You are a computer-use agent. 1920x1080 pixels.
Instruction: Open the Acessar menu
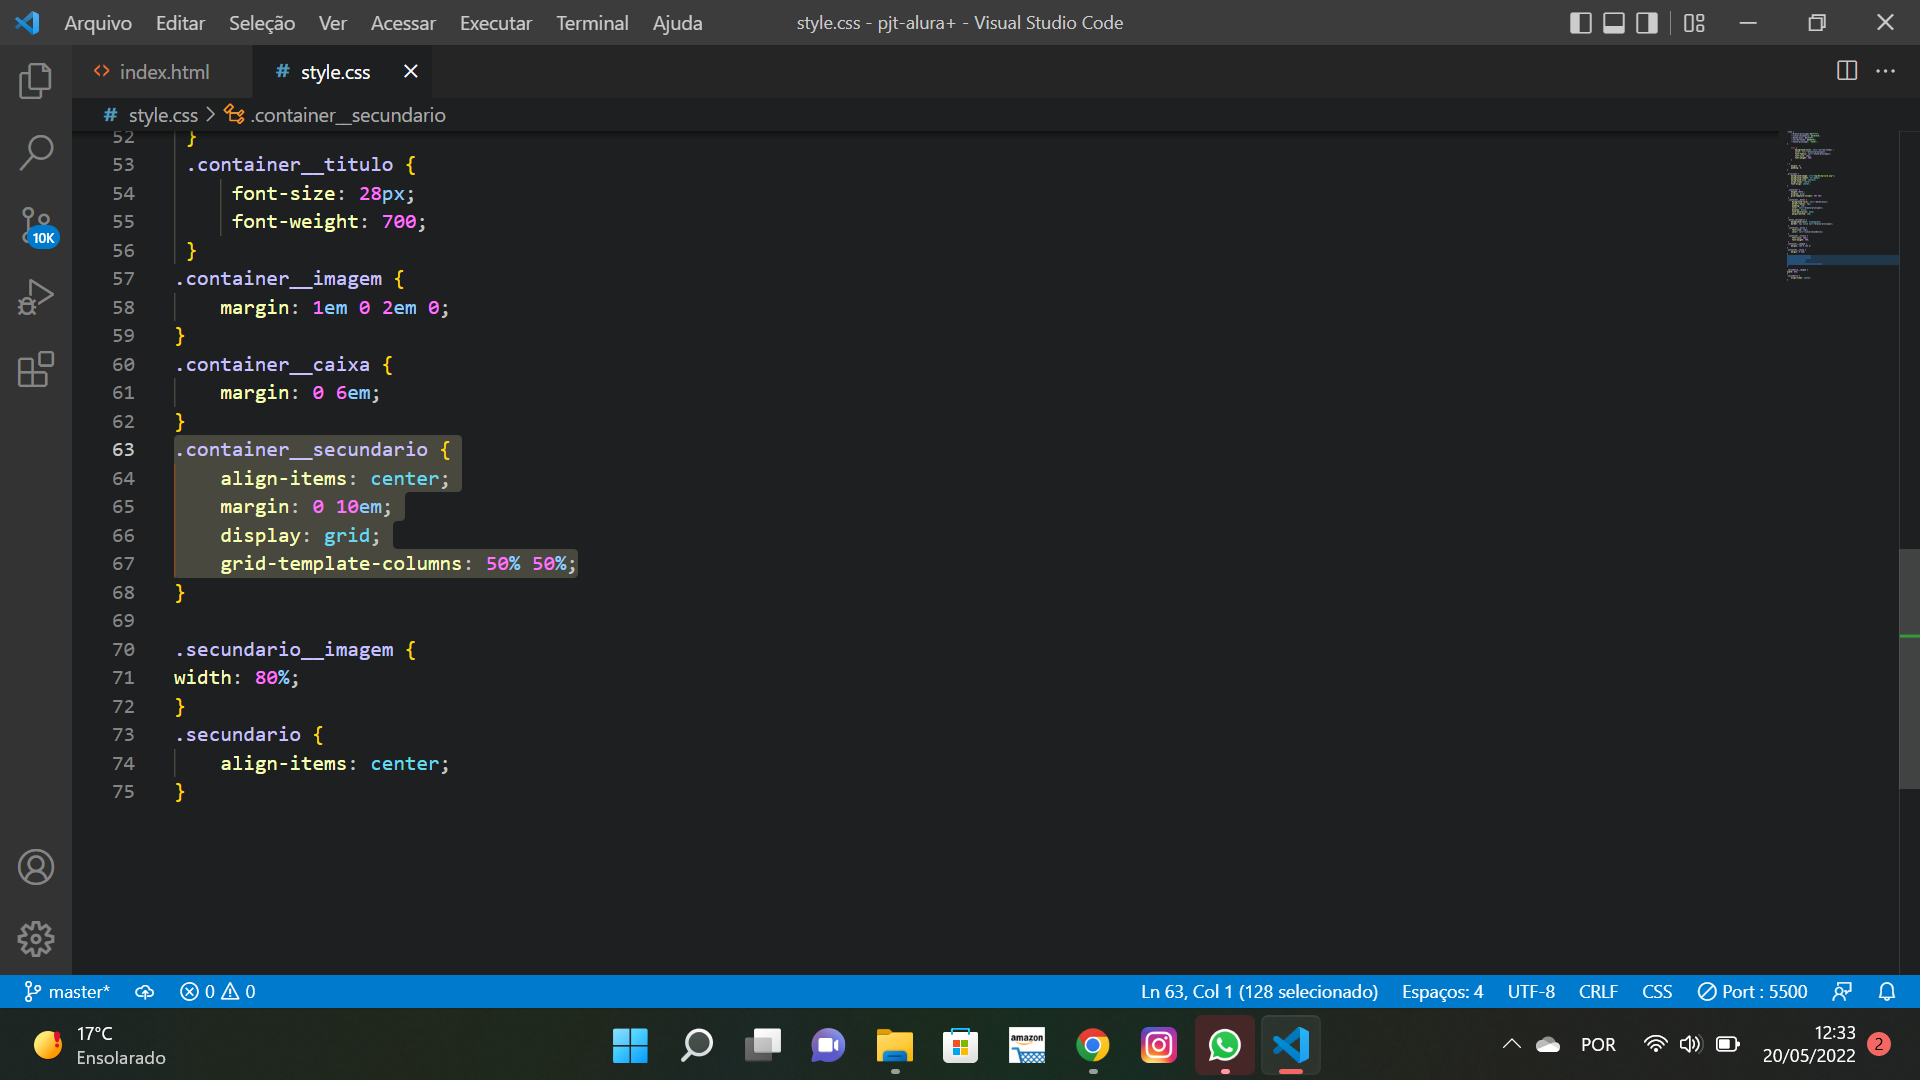[403, 23]
